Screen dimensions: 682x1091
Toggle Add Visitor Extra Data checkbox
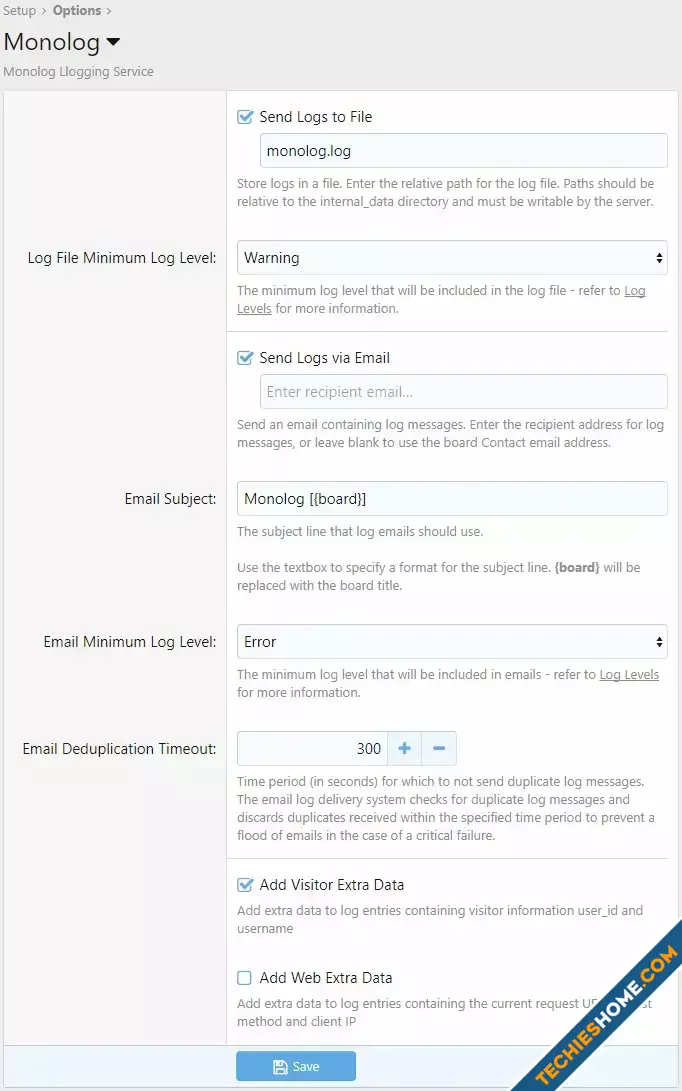click(x=245, y=885)
